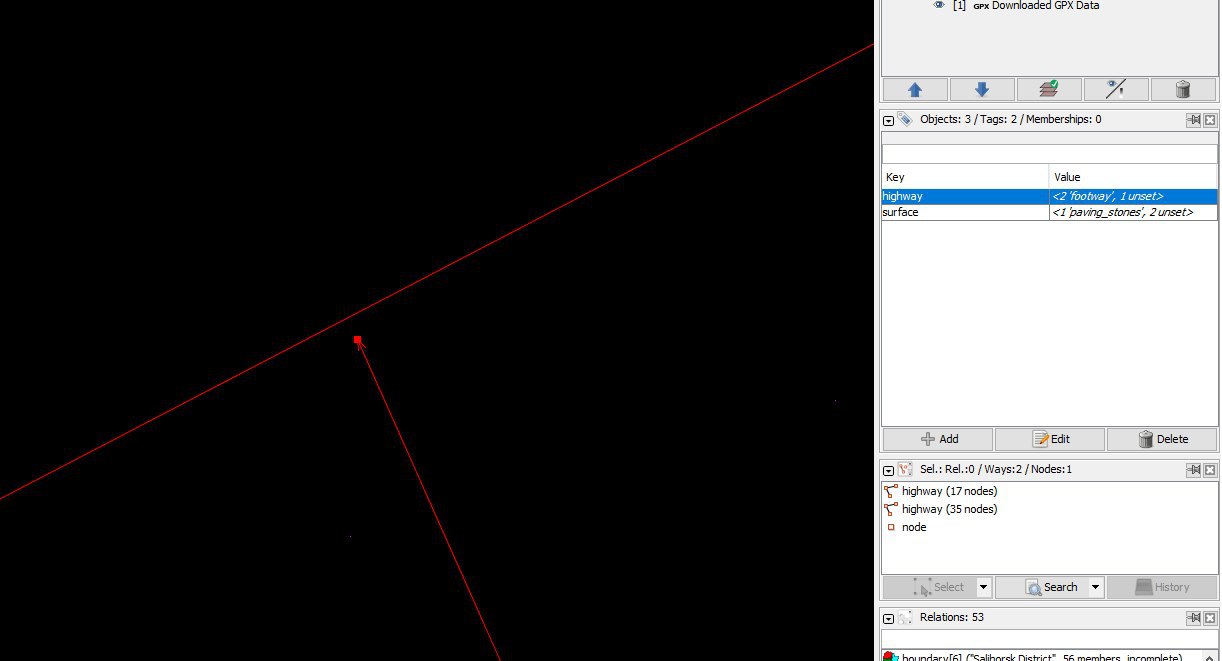The width and height of the screenshot is (1222, 661).
Task: Toggle visibility of Downloaded GPX Data layer
Action: (939, 5)
